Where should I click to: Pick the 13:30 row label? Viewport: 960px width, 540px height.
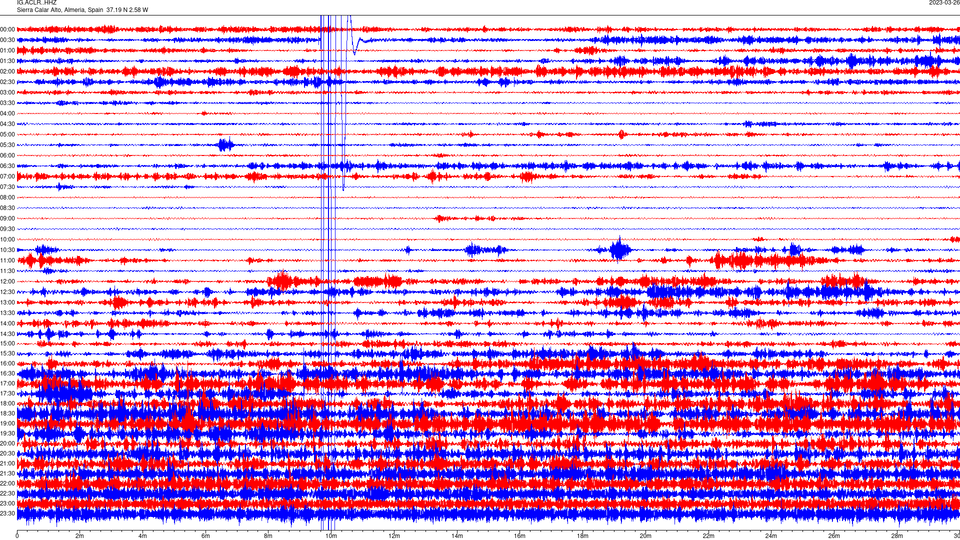click(7, 313)
